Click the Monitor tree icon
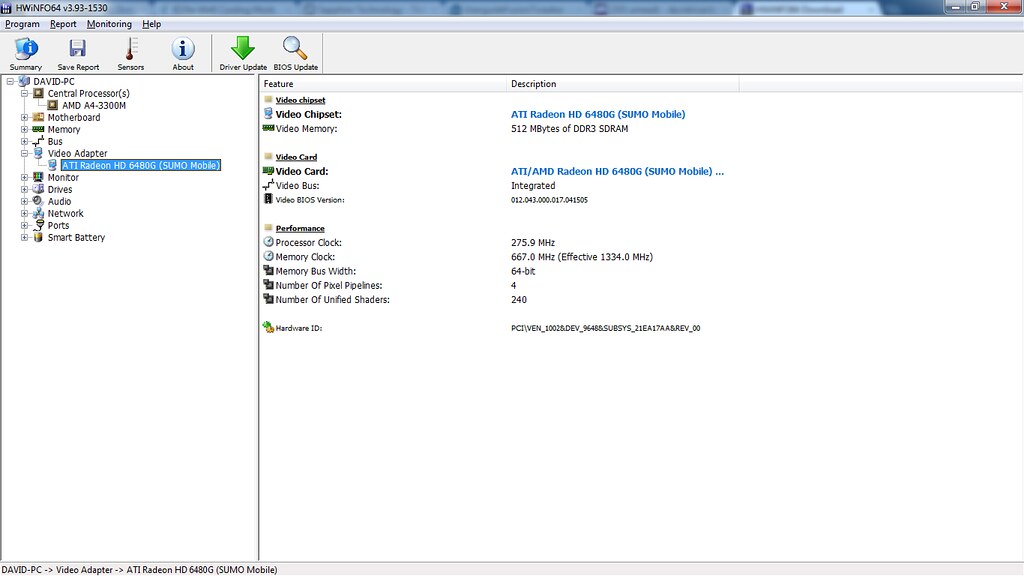Viewport: 1024px width, 576px height. tap(39, 177)
